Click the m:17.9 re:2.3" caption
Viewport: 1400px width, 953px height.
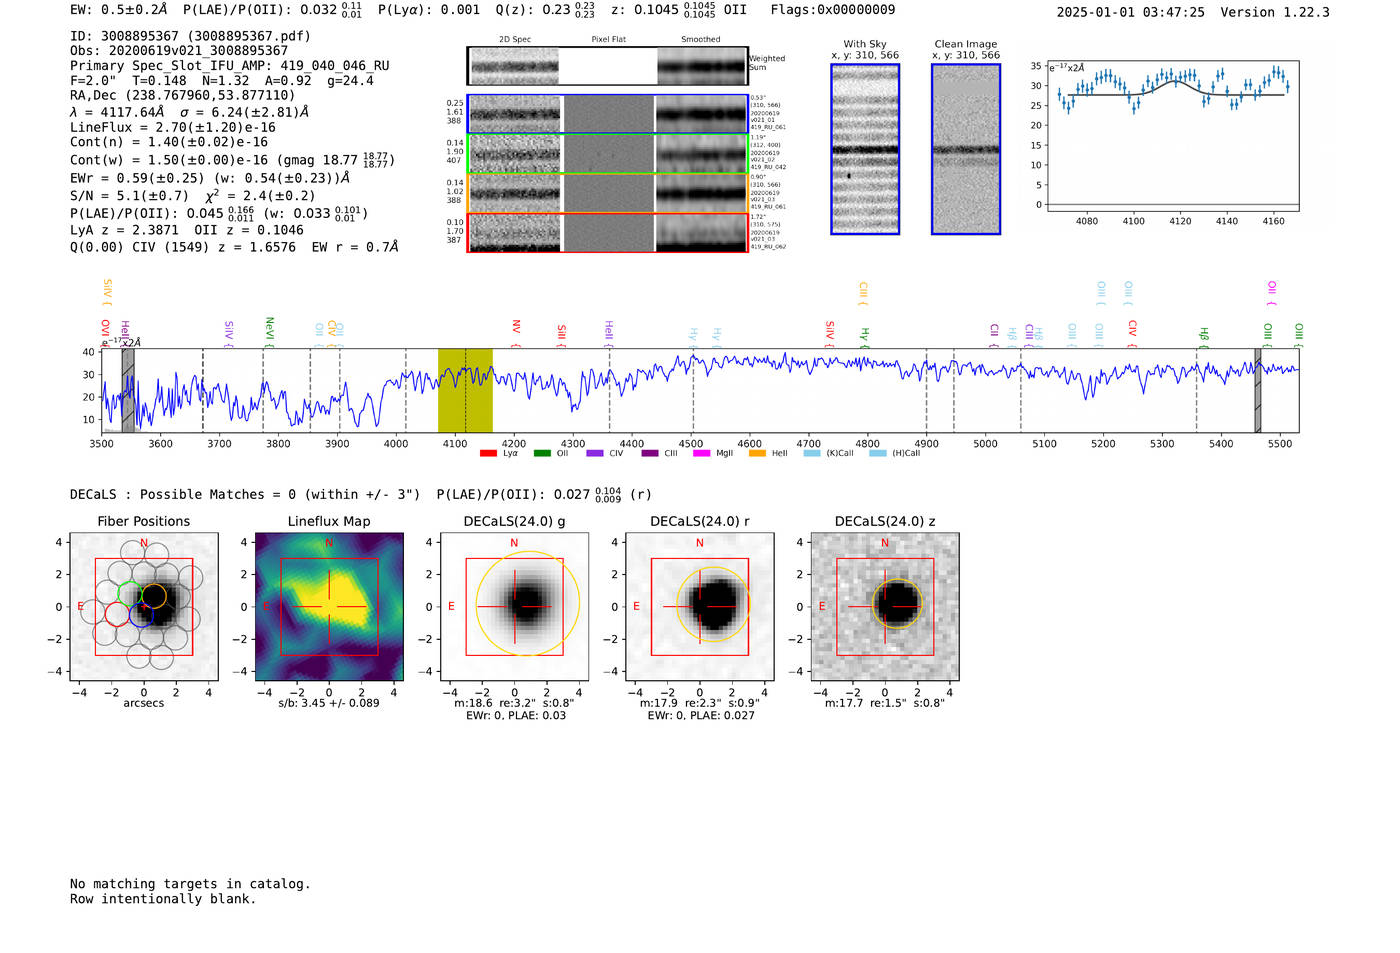700,703
